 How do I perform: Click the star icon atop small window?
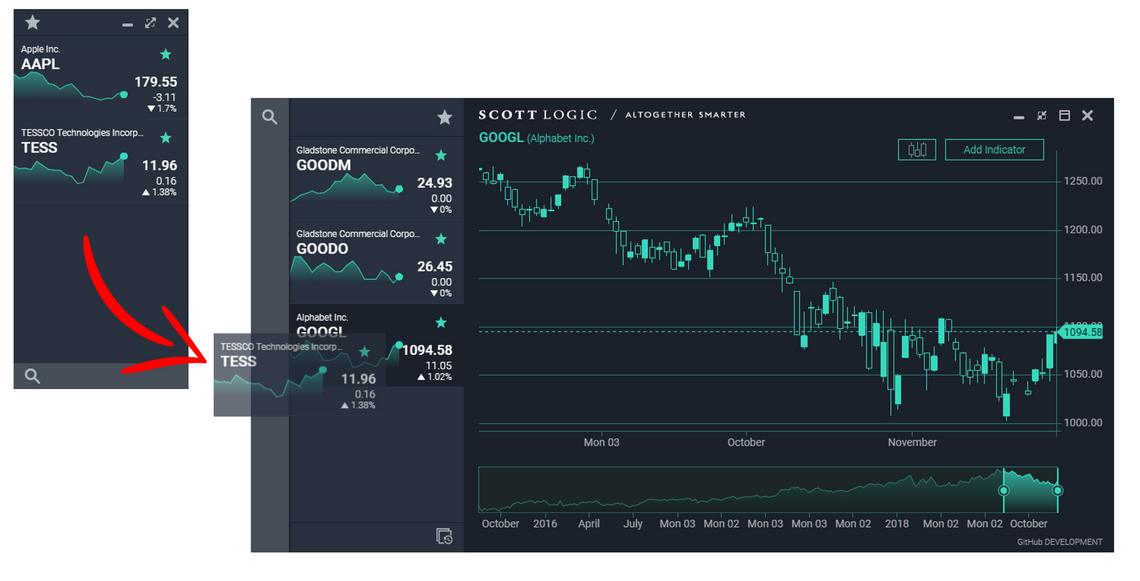click(32, 22)
